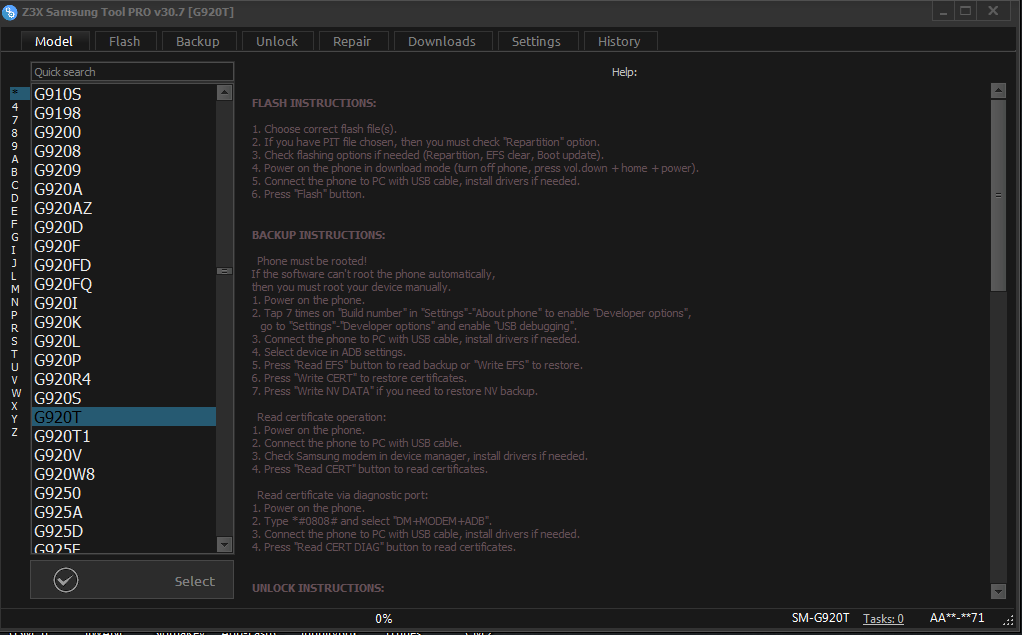Select model G920FD
Image resolution: width=1022 pixels, height=635 pixels.
point(124,265)
